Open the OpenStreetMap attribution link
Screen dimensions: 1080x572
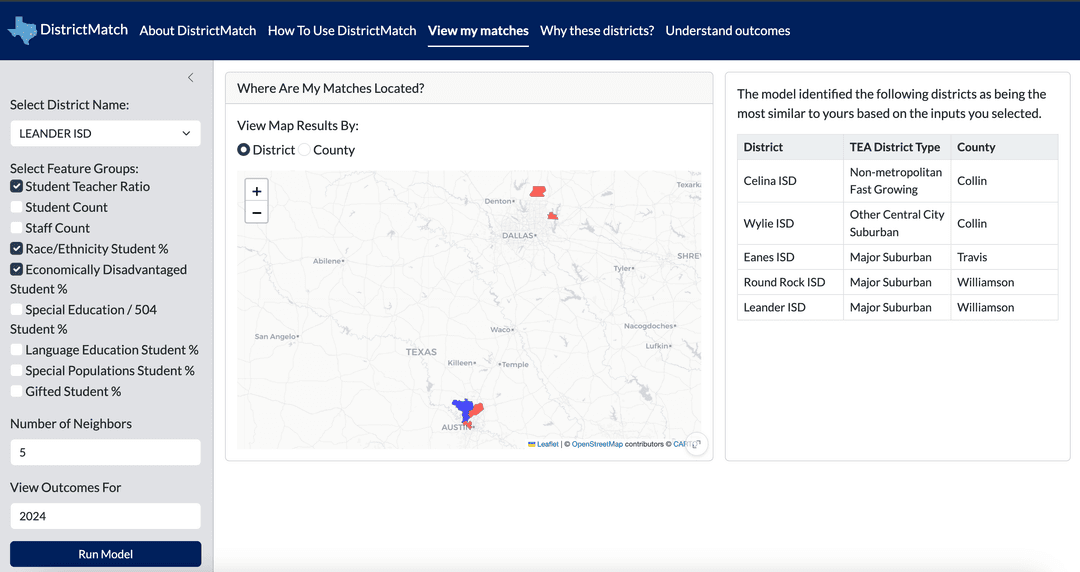coord(597,445)
